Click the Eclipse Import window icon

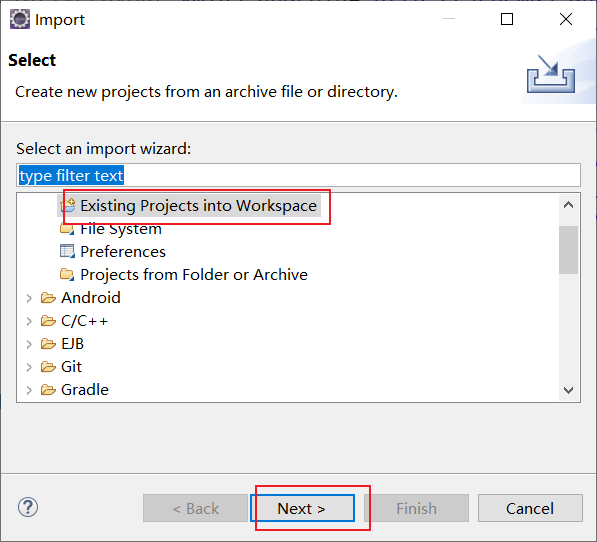point(20,19)
